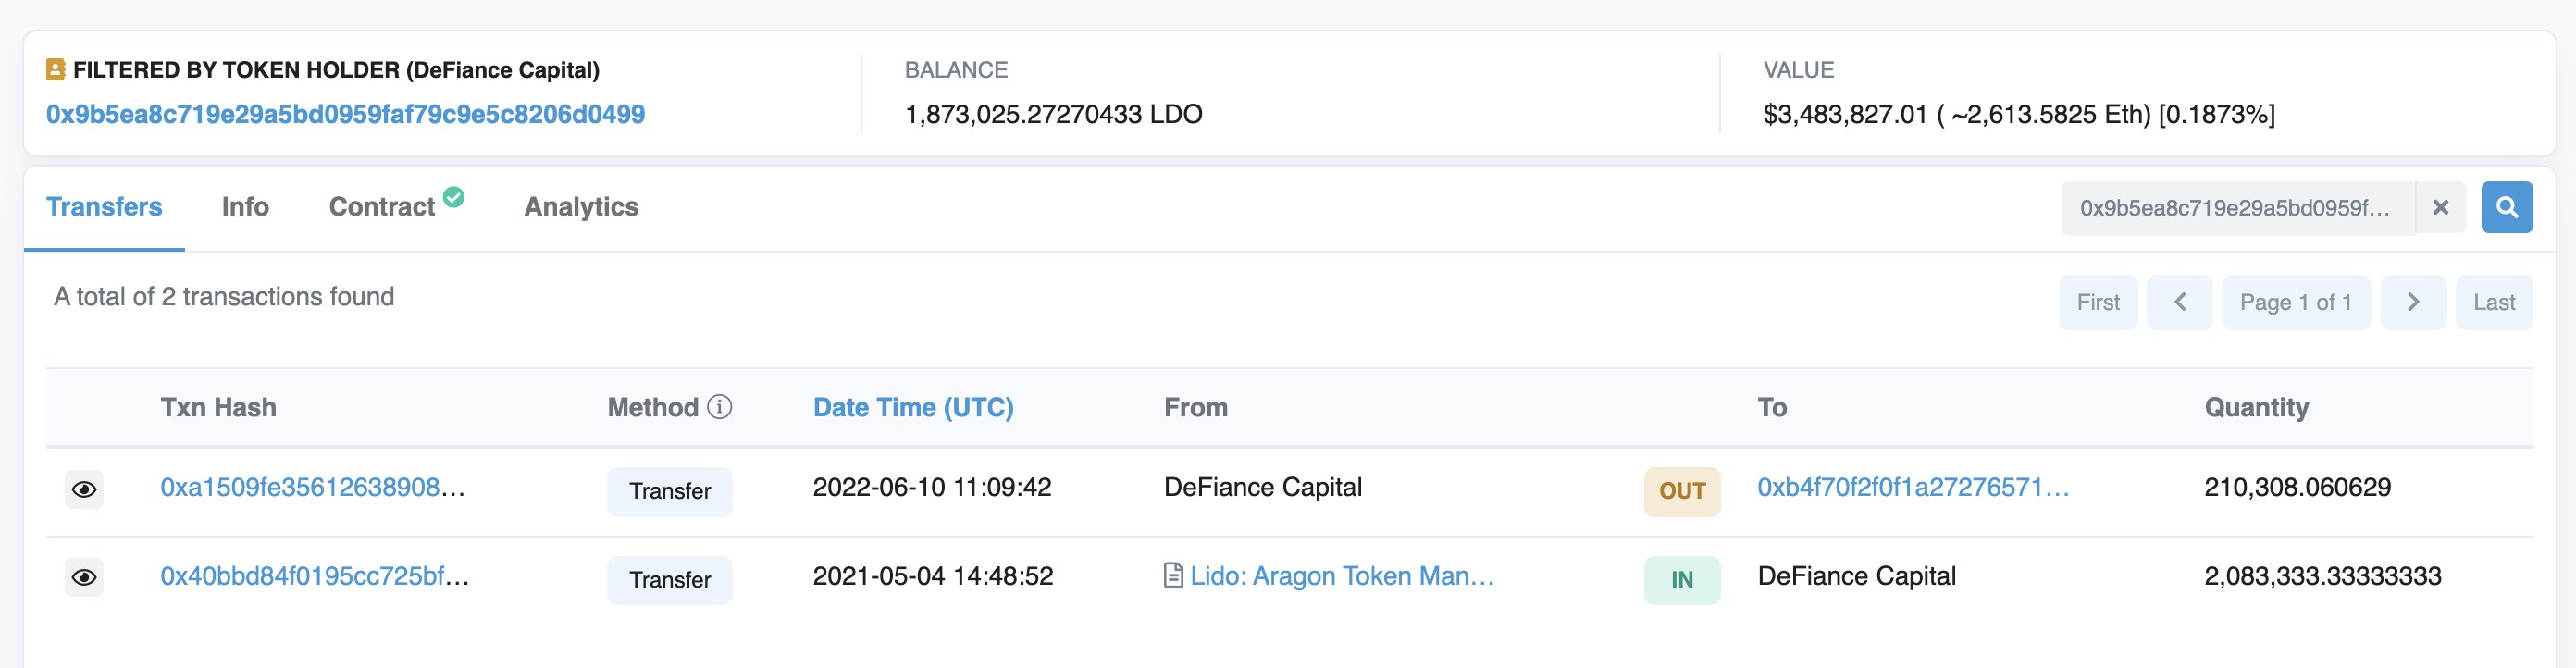Open the Analytics tab

coord(581,207)
